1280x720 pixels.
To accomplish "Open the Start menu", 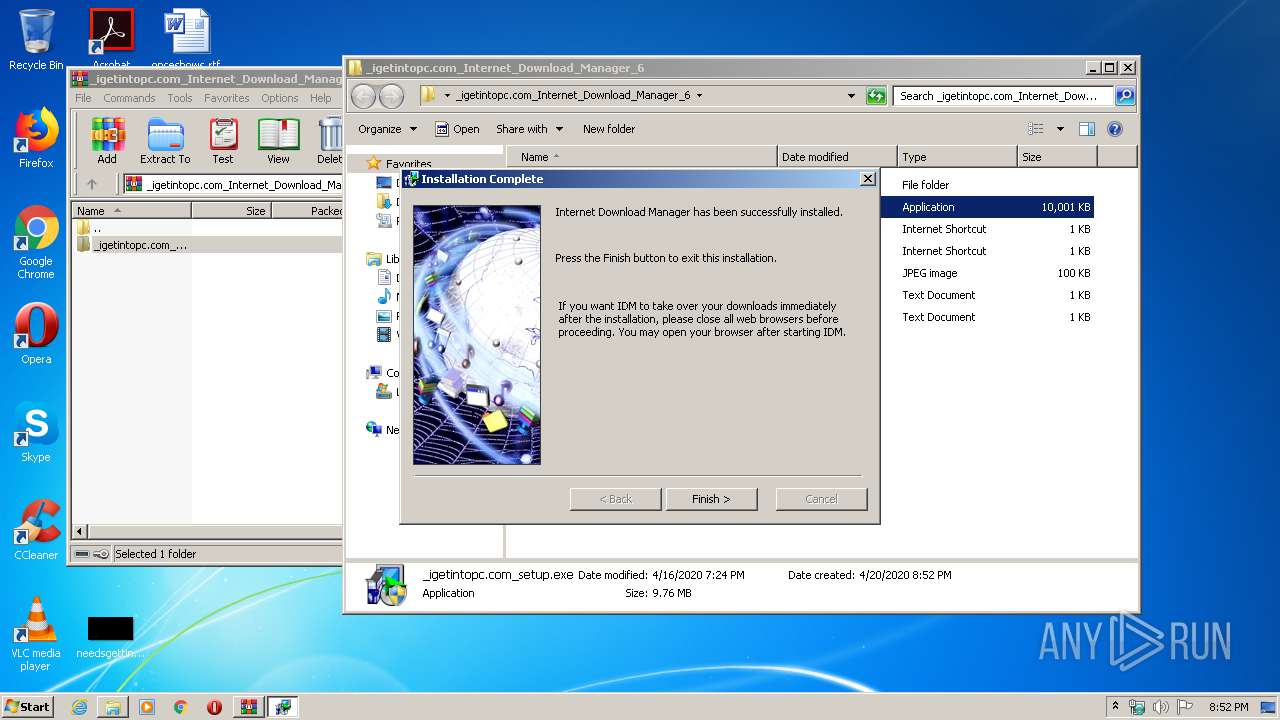I will pyautogui.click(x=27, y=707).
